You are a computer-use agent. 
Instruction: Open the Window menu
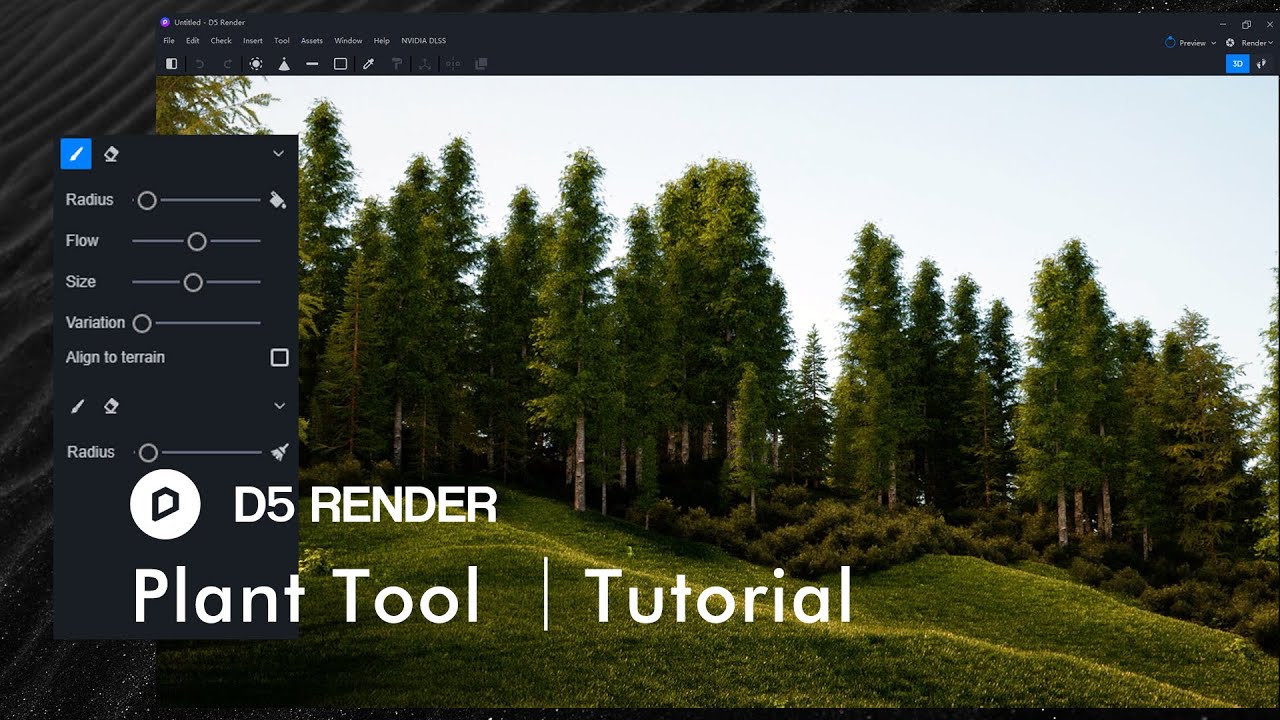[x=348, y=41]
